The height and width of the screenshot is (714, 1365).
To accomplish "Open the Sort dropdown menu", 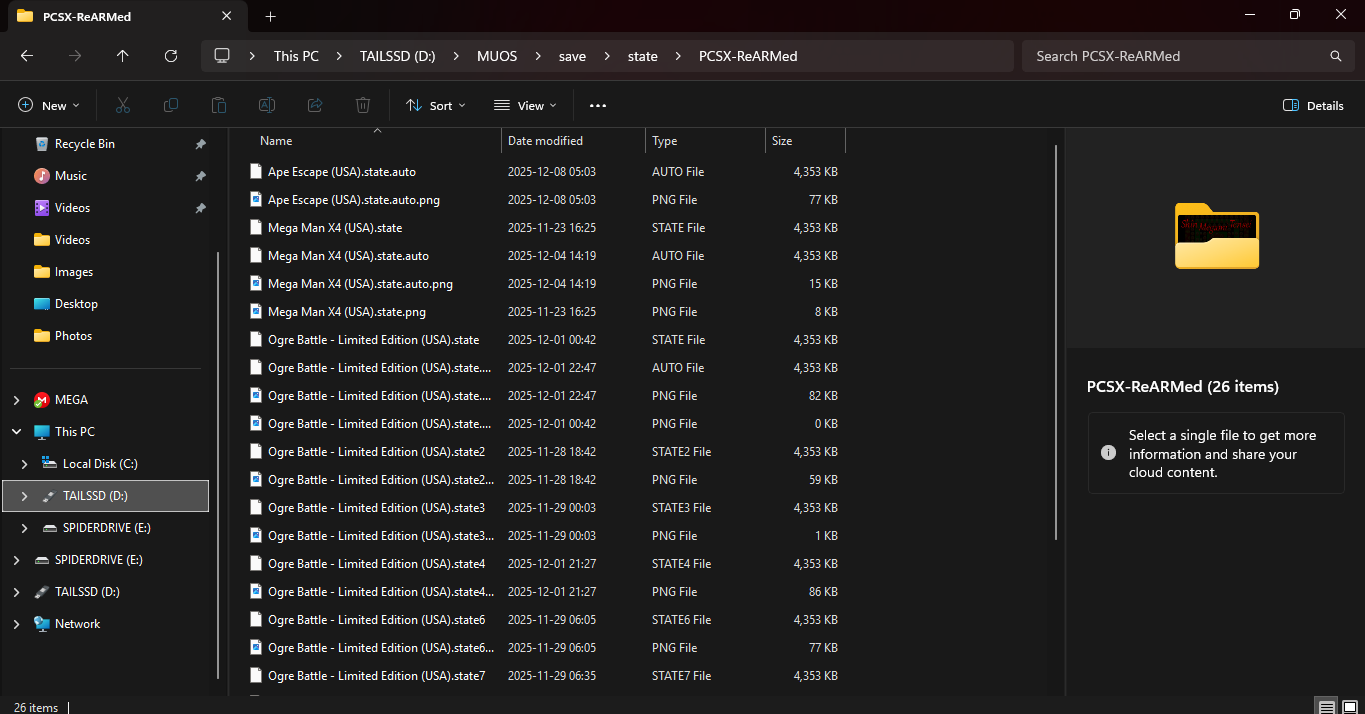I will (436, 105).
